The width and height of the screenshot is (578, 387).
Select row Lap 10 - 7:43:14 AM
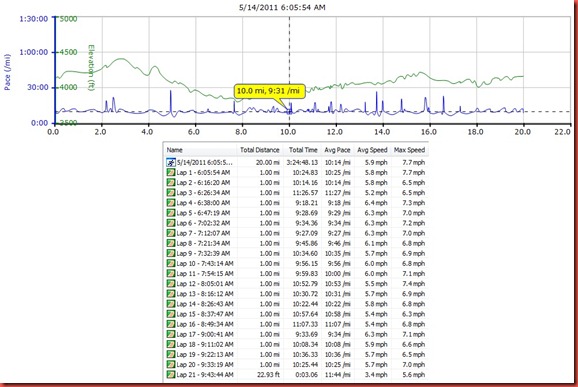(x=296, y=263)
